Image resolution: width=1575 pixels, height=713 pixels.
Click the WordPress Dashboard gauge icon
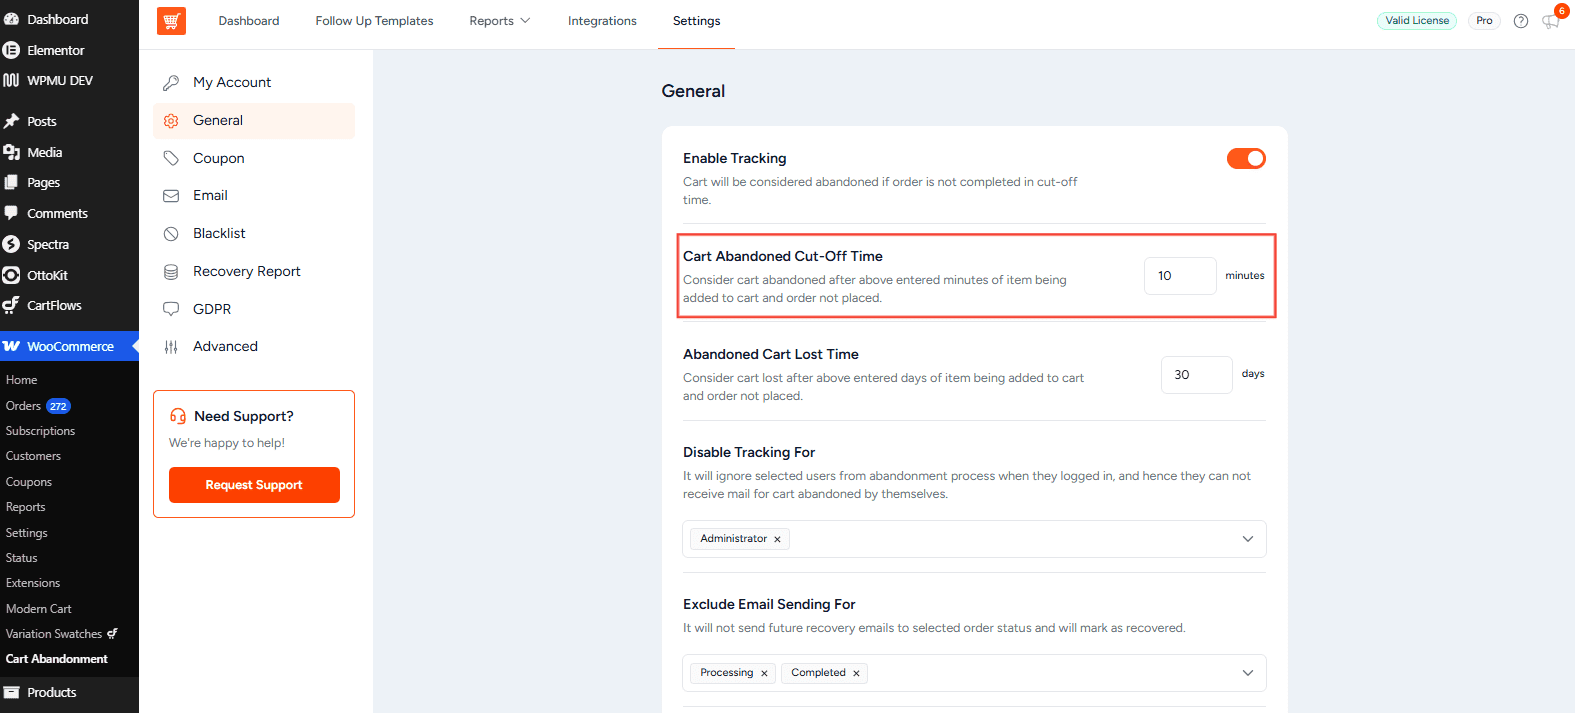[11, 19]
